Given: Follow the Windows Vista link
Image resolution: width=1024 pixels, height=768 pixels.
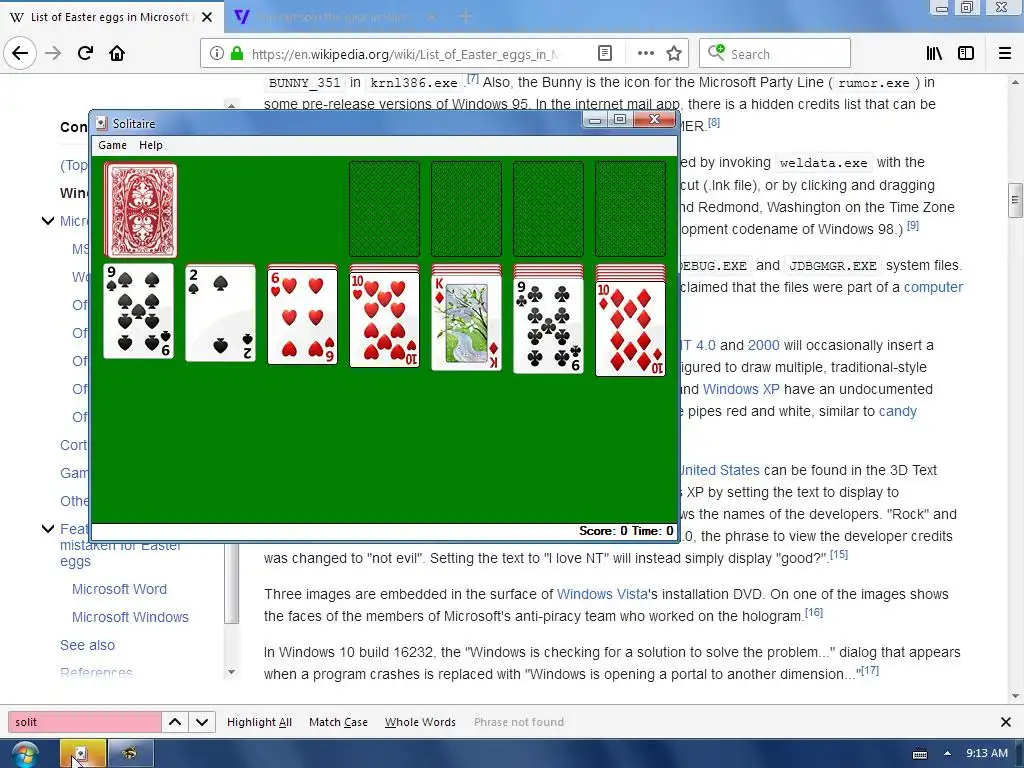Looking at the screenshot, I should 602,594.
